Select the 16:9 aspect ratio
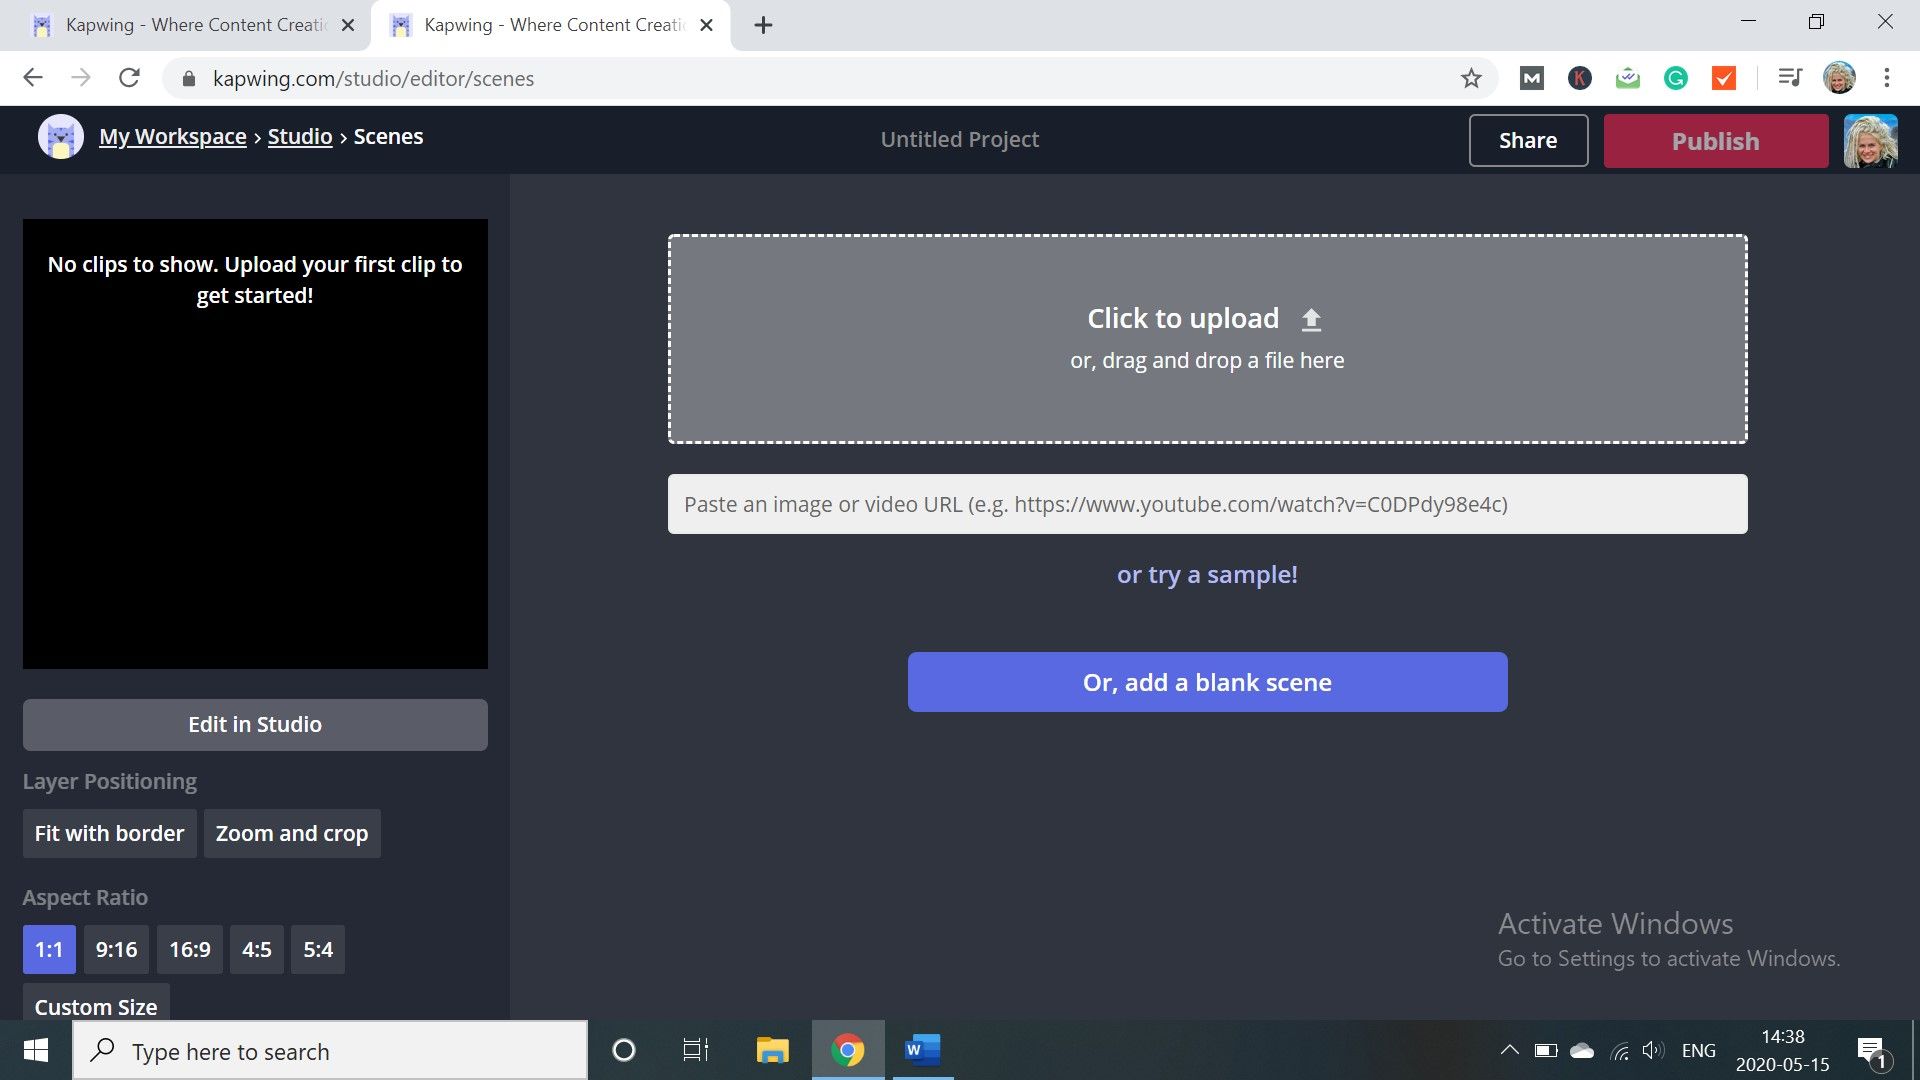The height and width of the screenshot is (1080, 1920). (189, 949)
